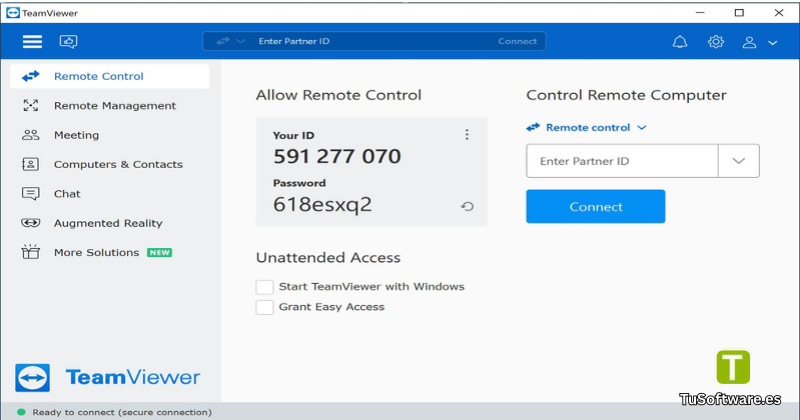800x420 pixels.
Task: Select the Remote Control sidebar item
Action: point(110,76)
